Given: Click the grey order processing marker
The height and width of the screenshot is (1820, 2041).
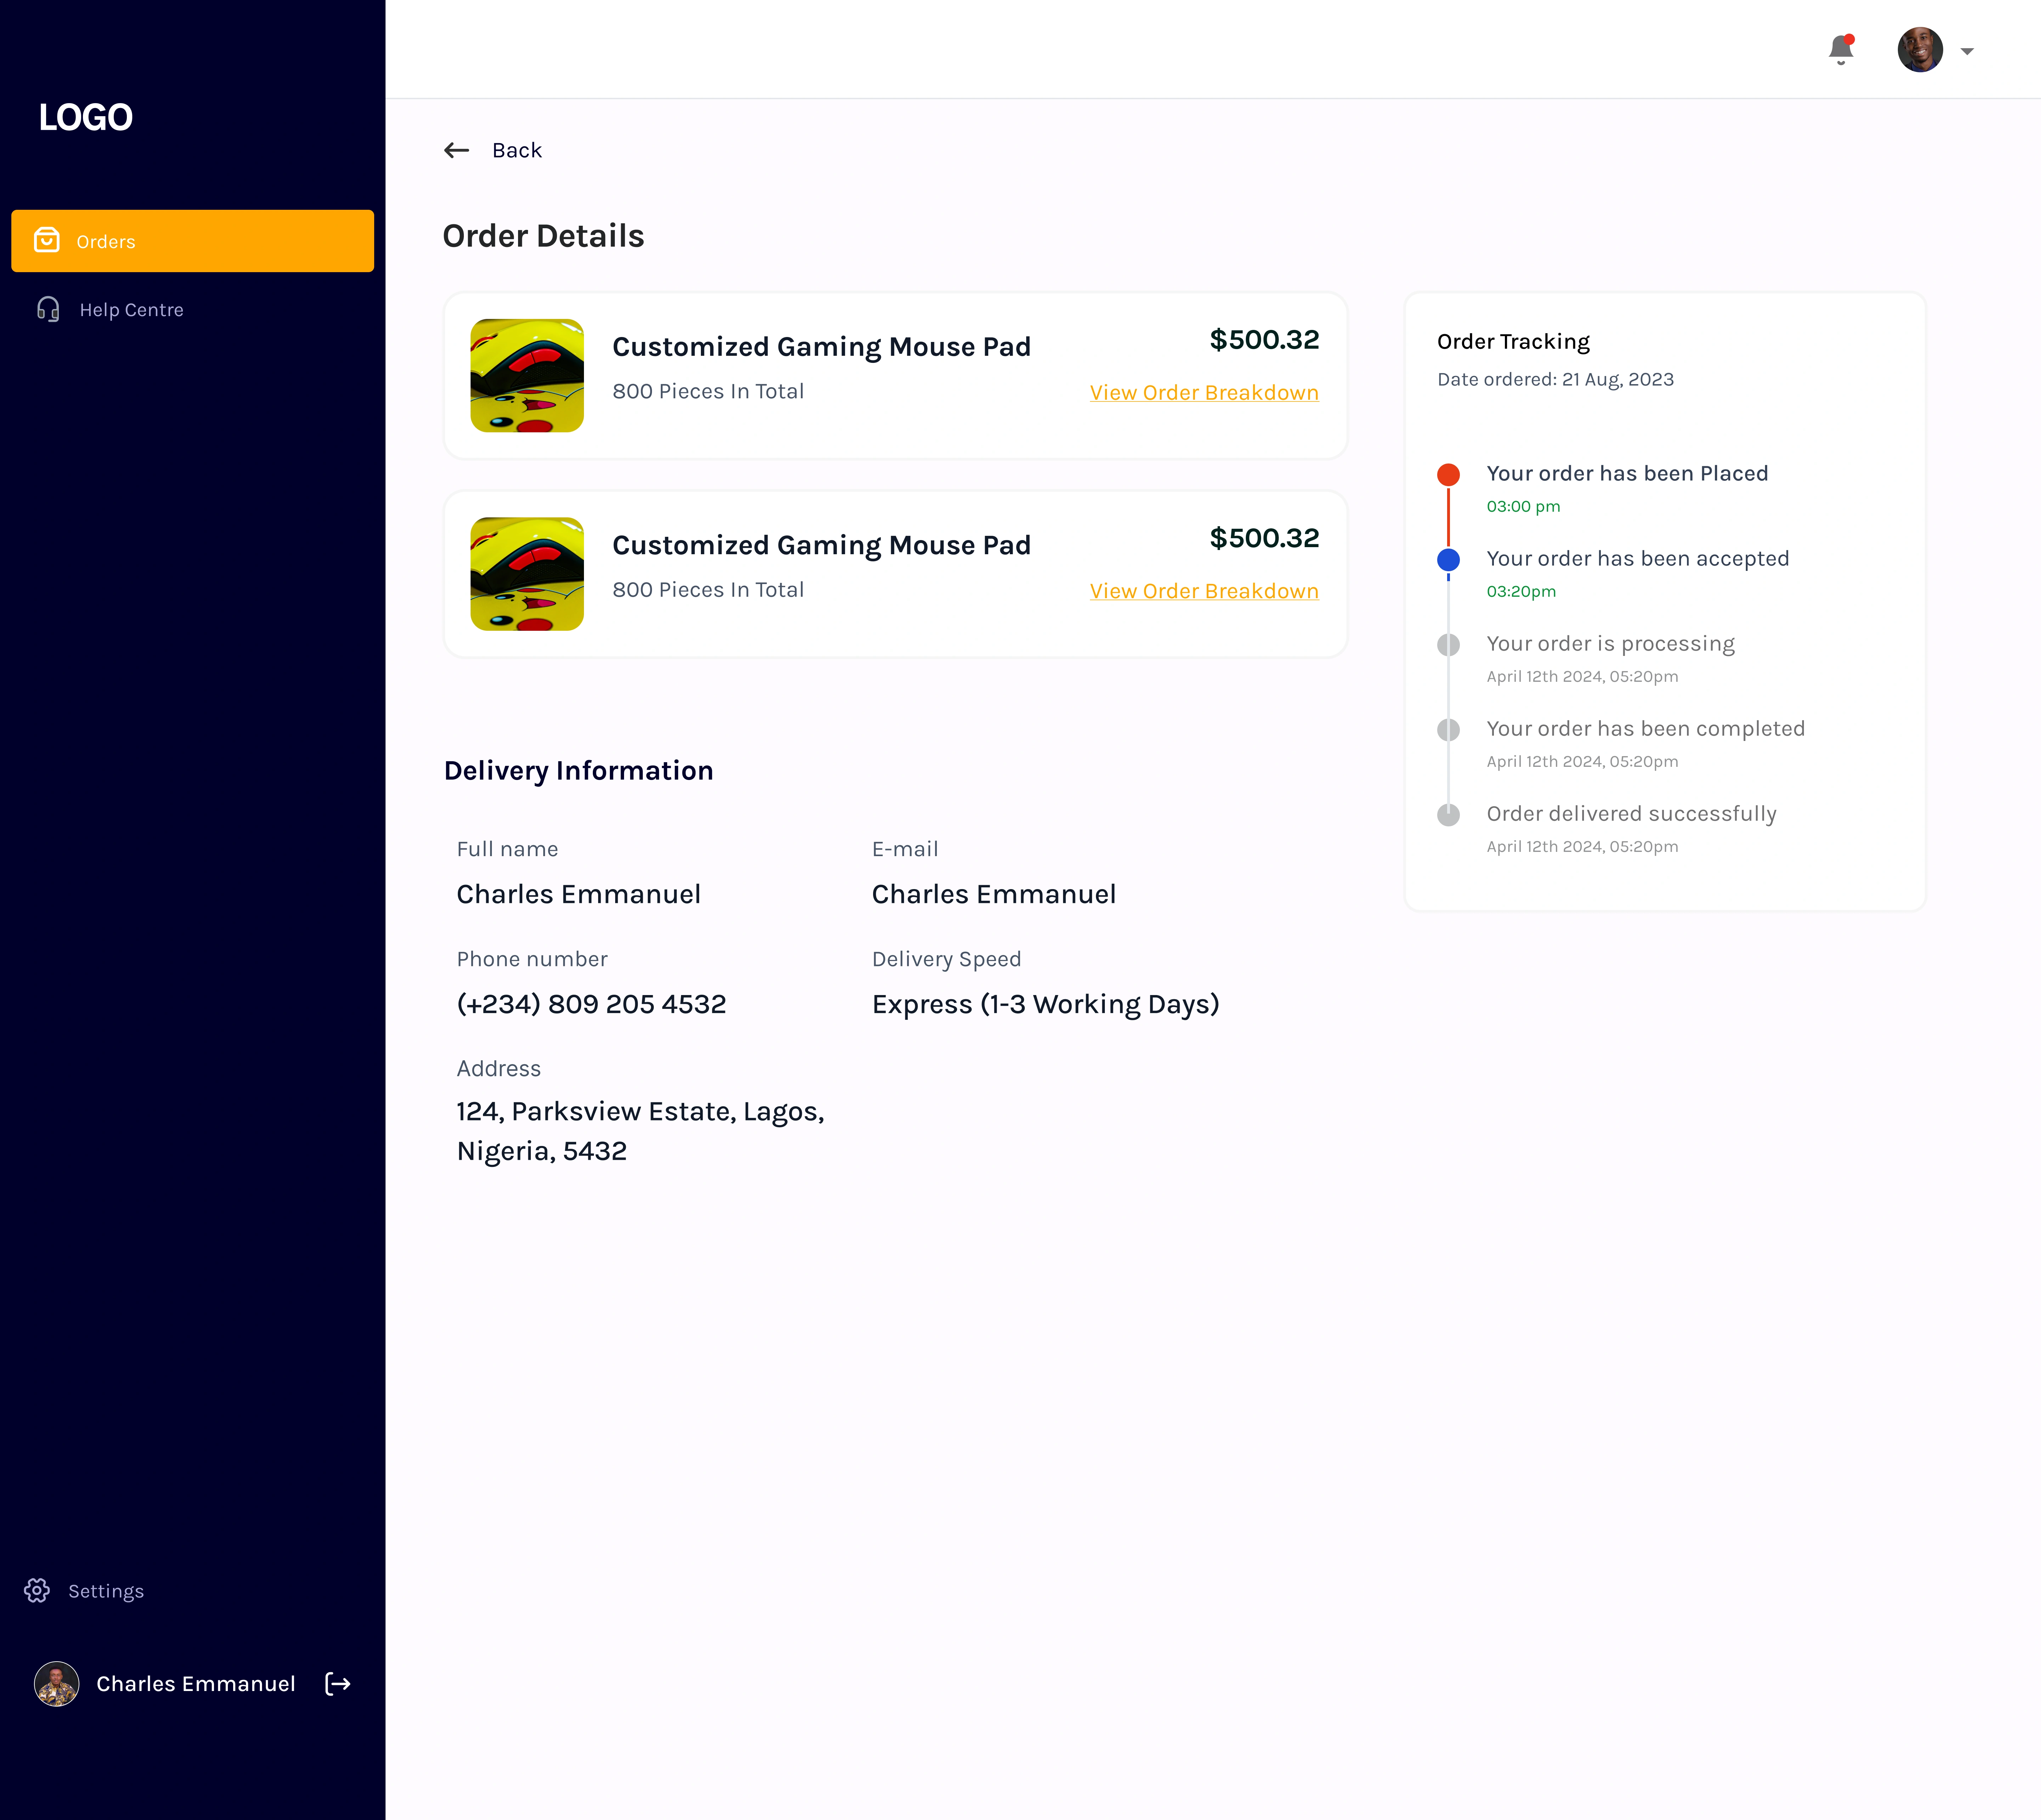Looking at the screenshot, I should tap(1448, 645).
